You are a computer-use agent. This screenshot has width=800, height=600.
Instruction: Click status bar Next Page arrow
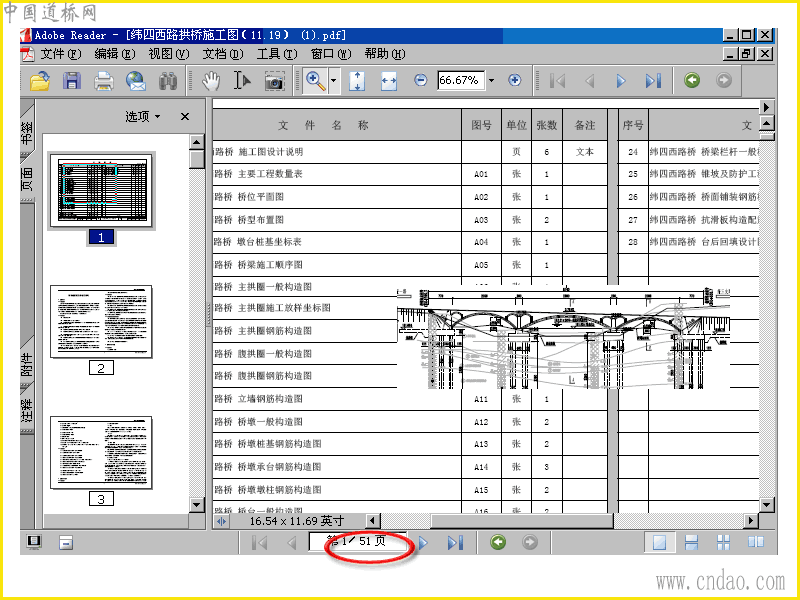pyautogui.click(x=423, y=542)
